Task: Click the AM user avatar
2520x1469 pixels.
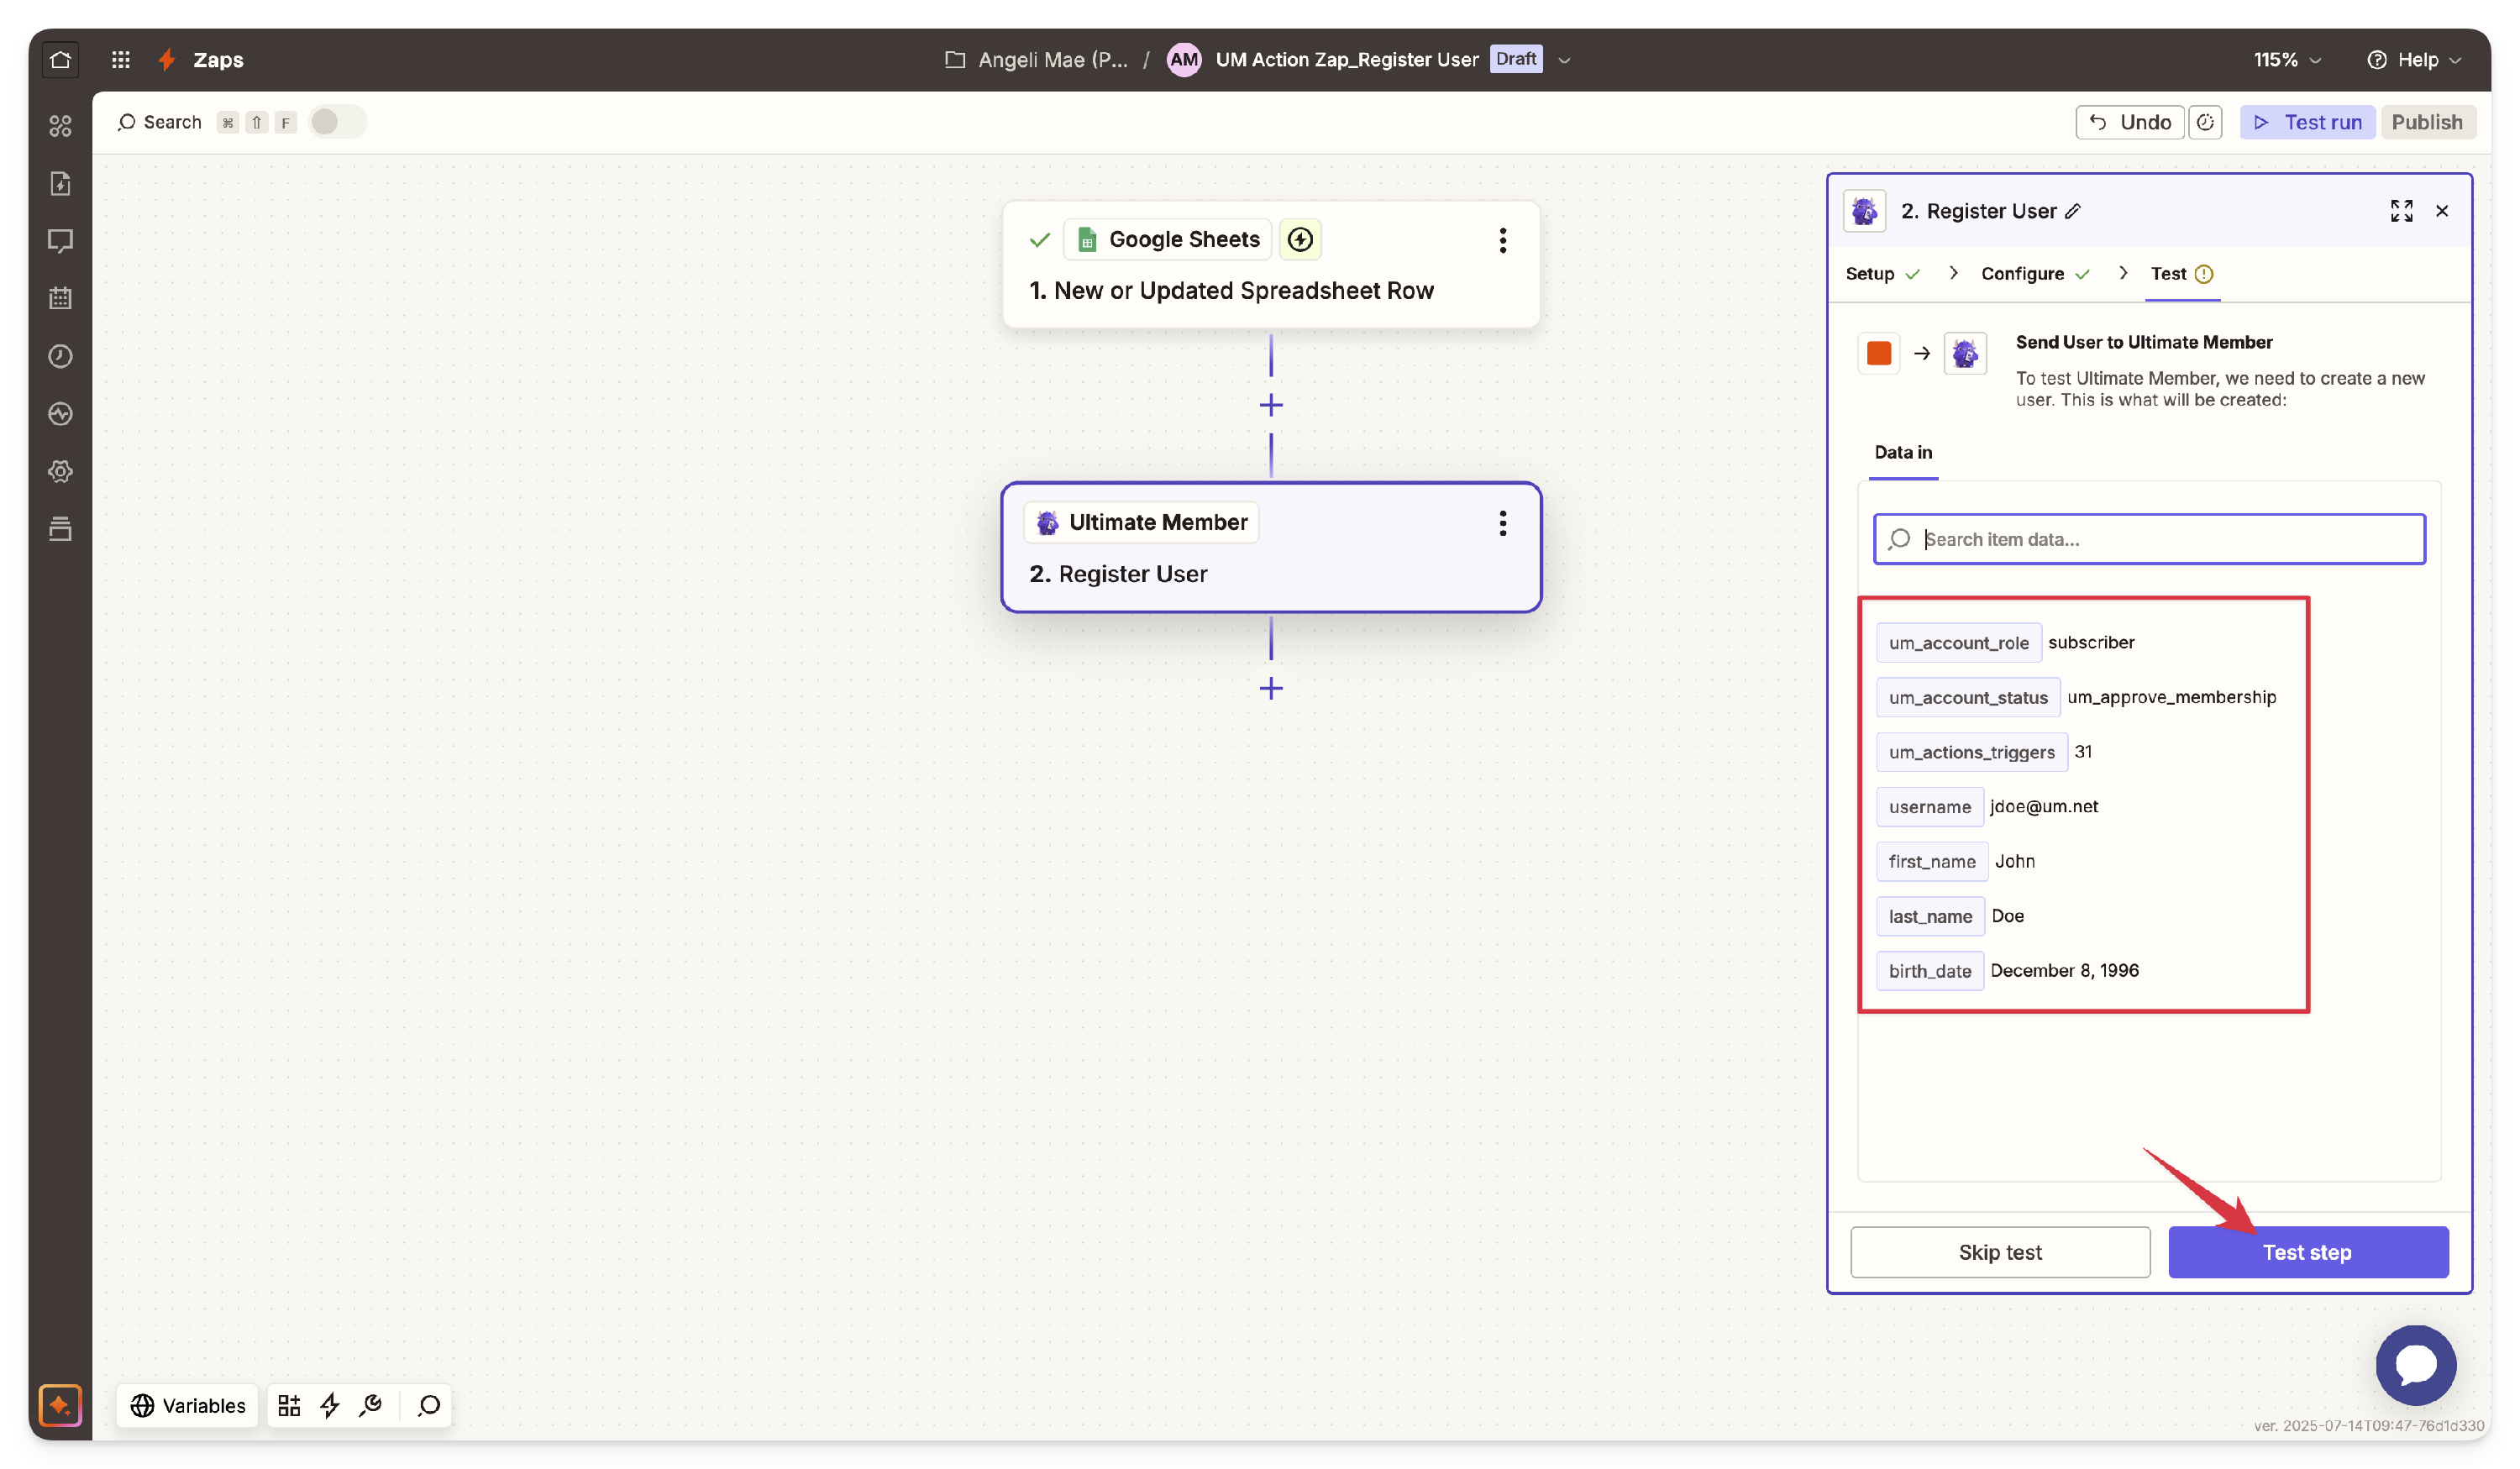Action: [1184, 60]
